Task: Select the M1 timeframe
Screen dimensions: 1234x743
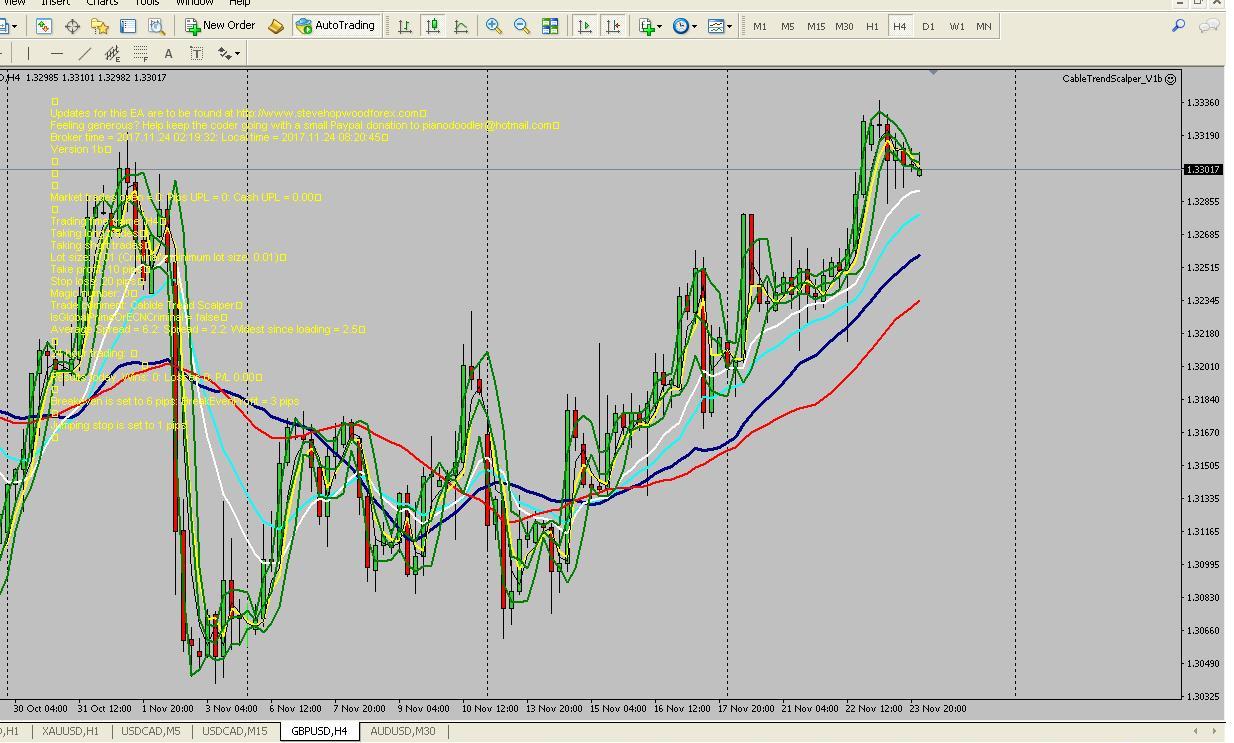Action: click(760, 26)
